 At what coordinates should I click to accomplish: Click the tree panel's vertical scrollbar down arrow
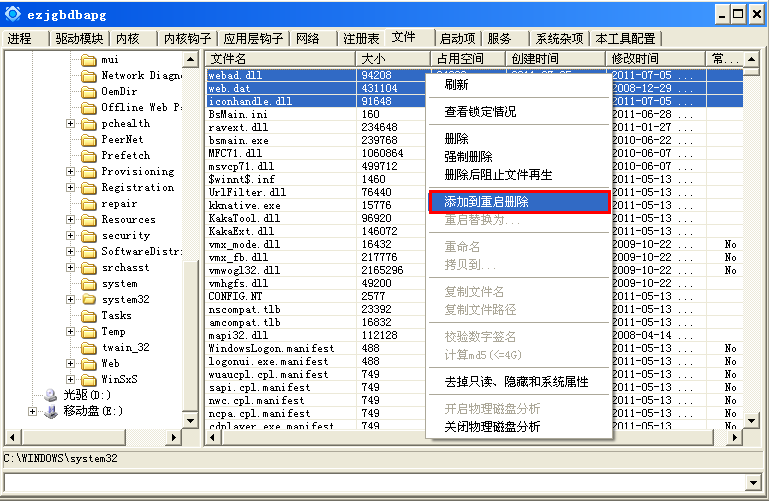(191, 421)
